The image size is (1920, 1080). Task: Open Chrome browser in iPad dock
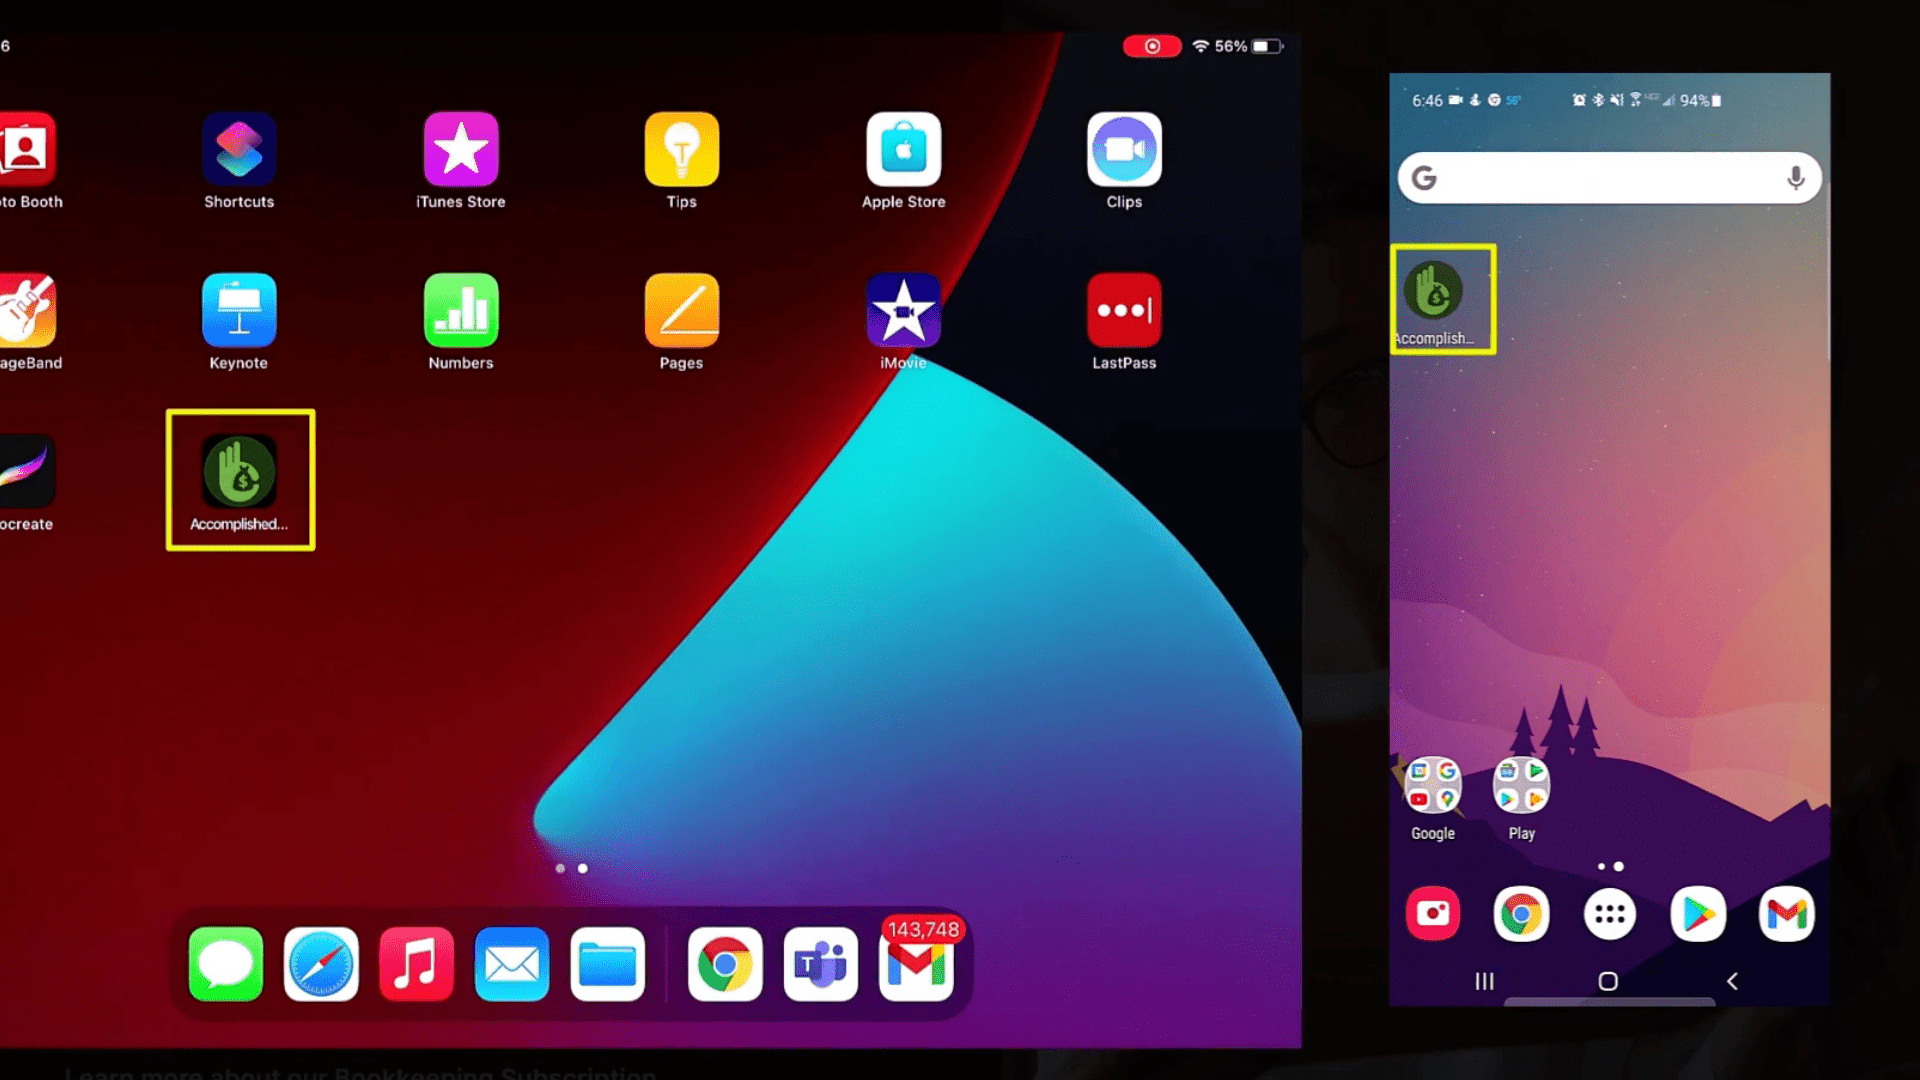723,963
